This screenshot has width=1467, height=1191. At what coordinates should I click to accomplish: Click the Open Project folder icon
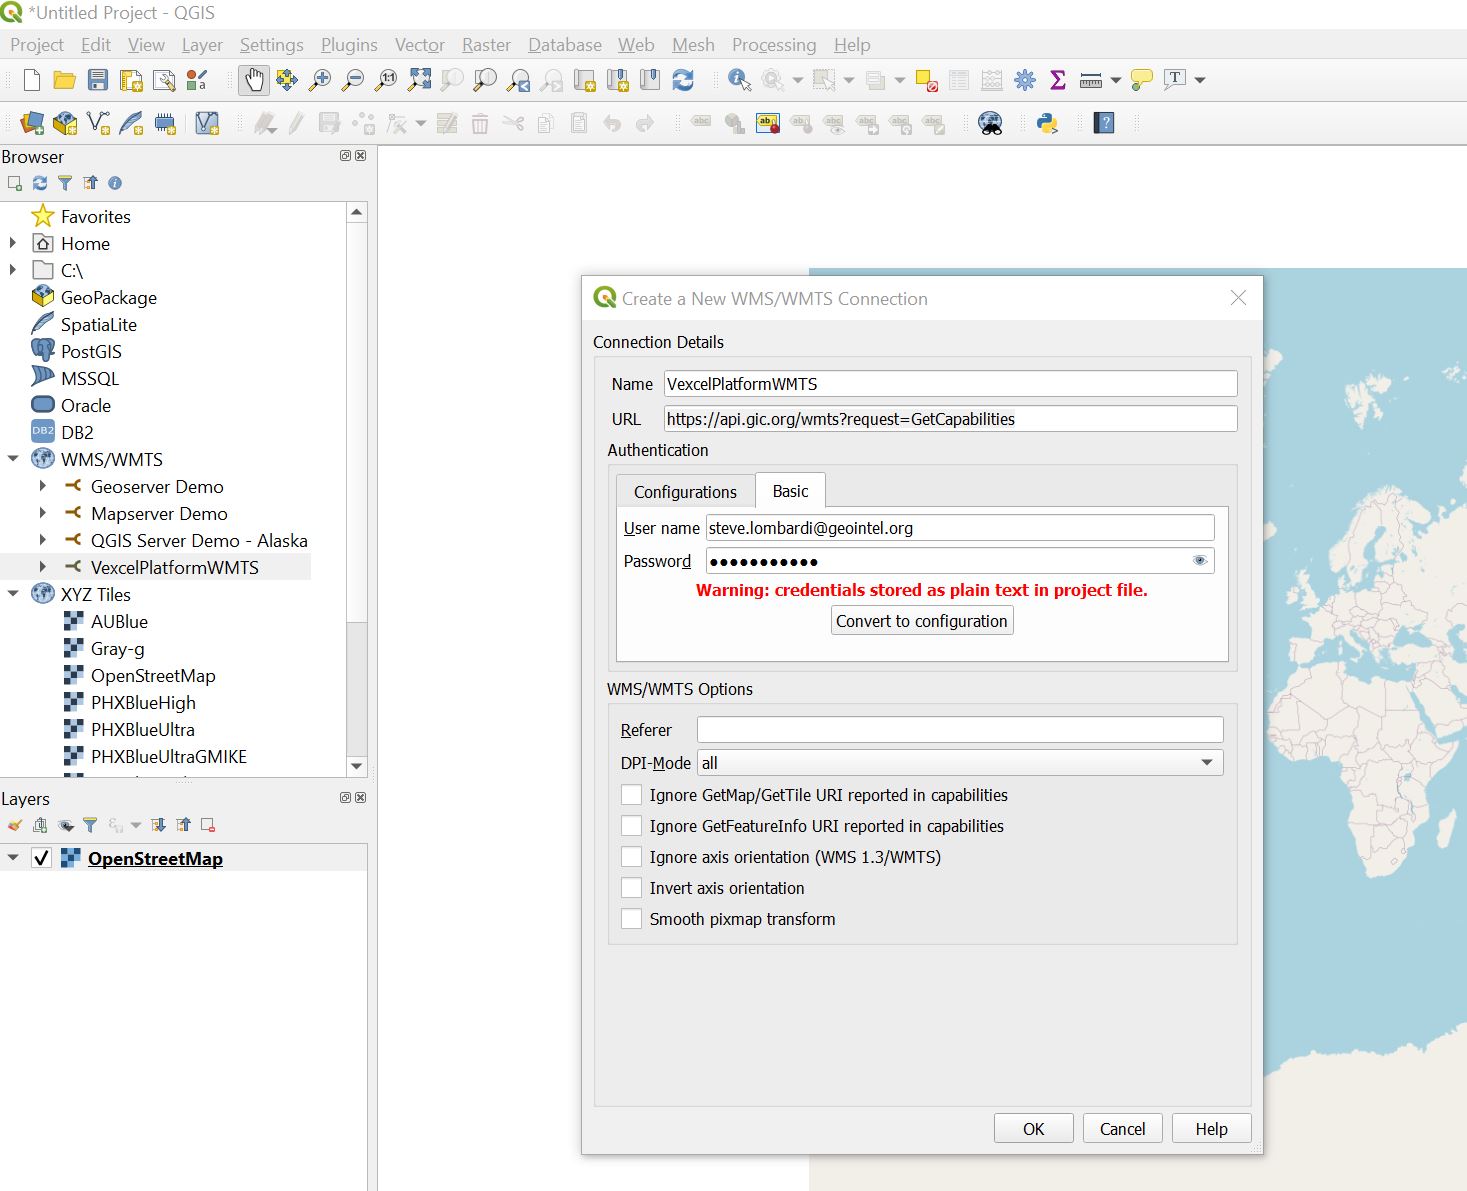[64, 80]
